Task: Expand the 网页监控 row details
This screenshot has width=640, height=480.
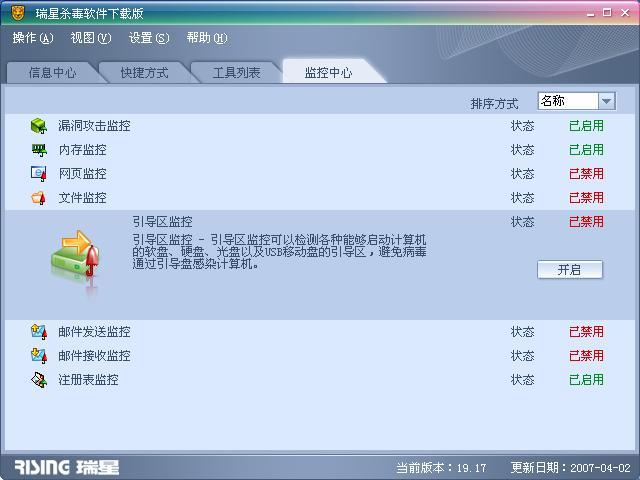Action: pos(320,174)
